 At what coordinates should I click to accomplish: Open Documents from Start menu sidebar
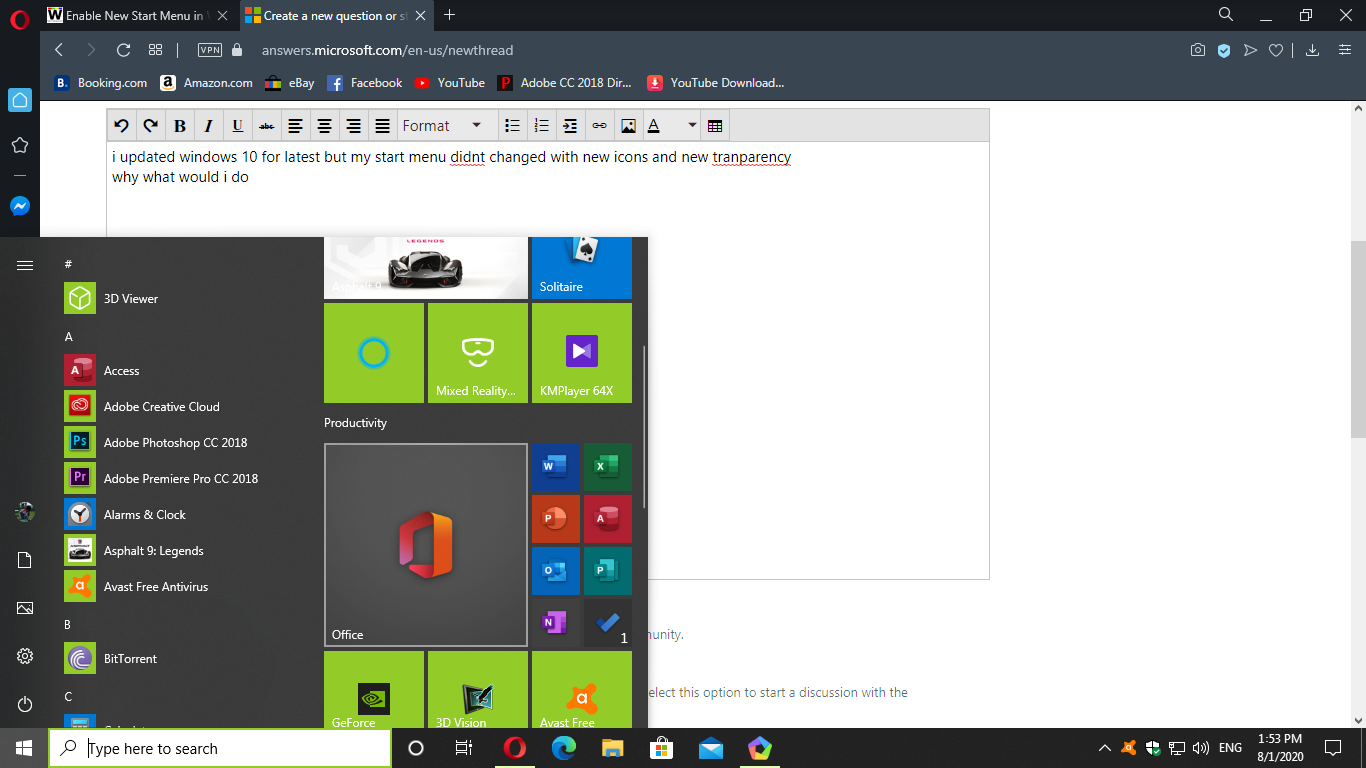click(x=25, y=560)
